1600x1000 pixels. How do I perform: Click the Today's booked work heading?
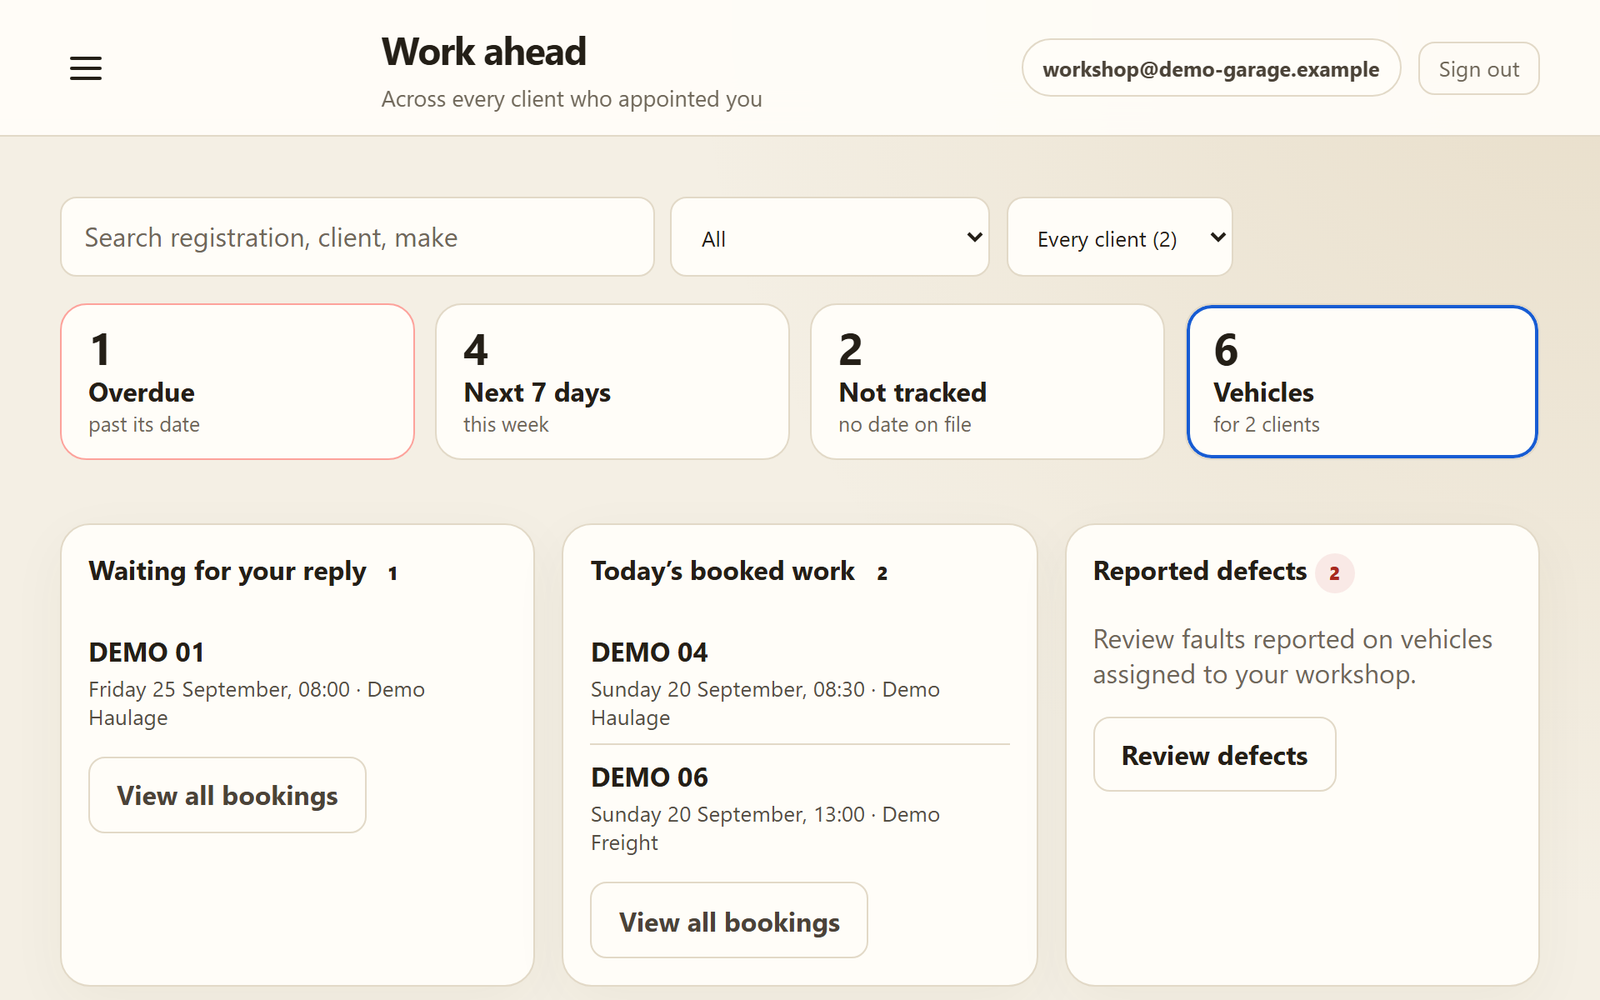point(723,571)
